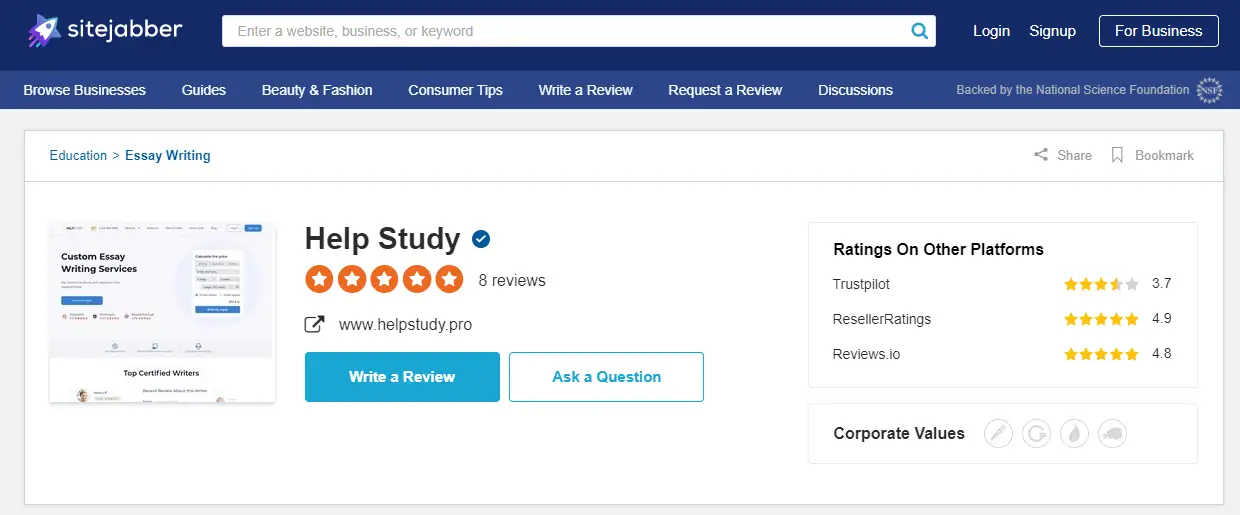The image size is (1240, 515).
Task: Click the Share text link
Action: coord(1074,155)
